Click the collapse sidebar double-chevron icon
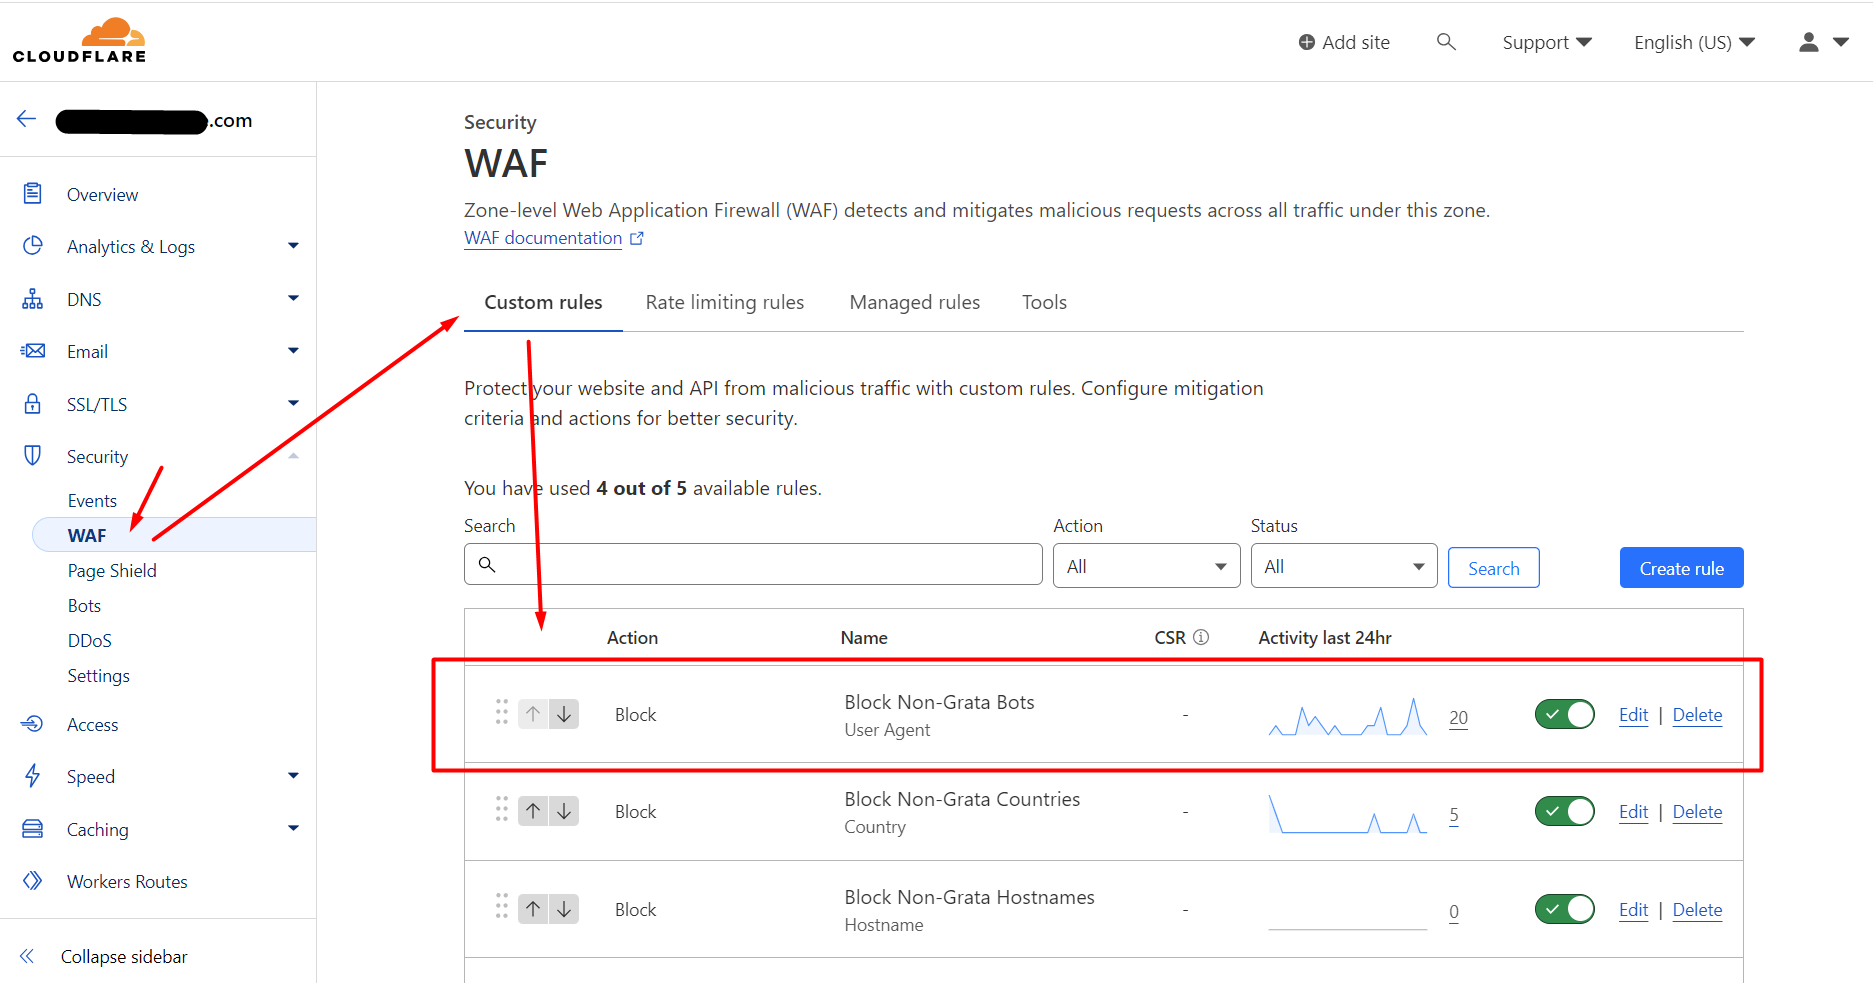This screenshot has height=983, width=1873. [27, 956]
